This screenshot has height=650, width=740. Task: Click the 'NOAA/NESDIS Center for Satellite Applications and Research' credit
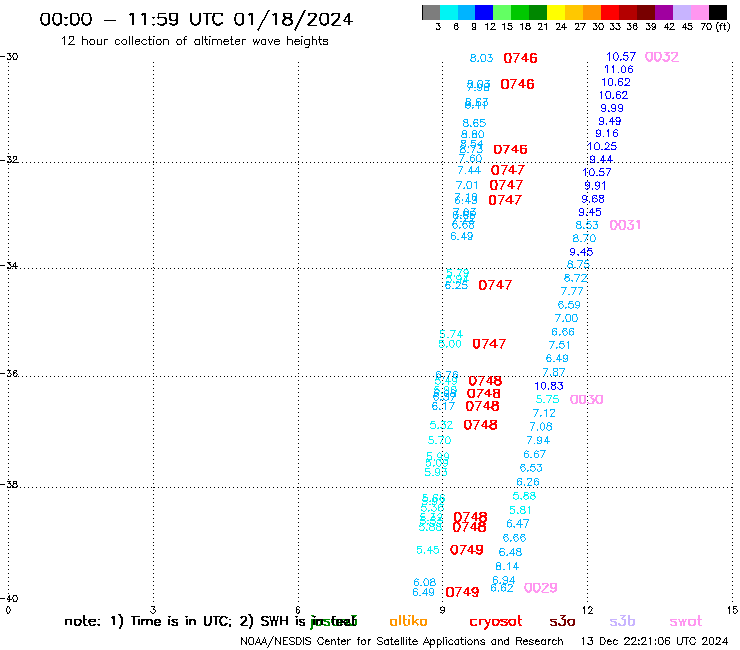coord(402,642)
